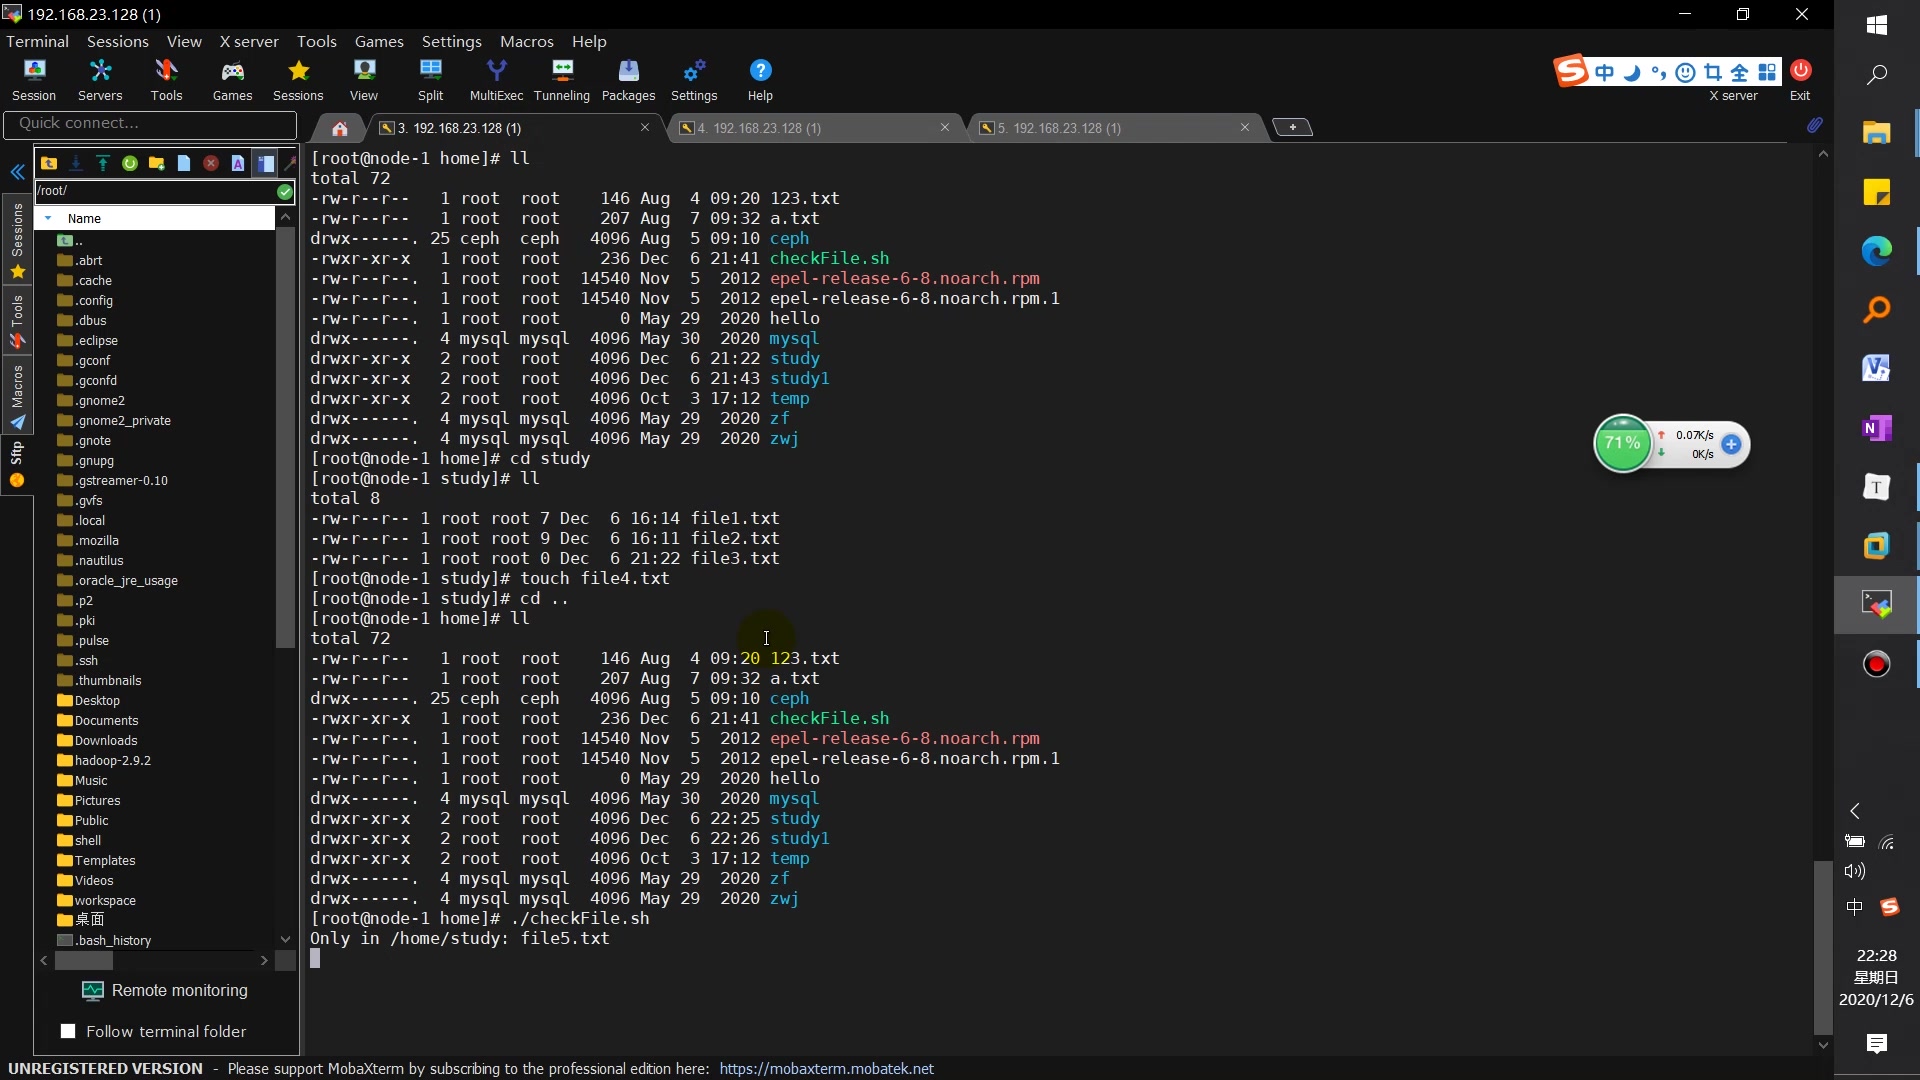Toggle the file panel view mode icon
1920x1080 pixels.
click(x=265, y=163)
